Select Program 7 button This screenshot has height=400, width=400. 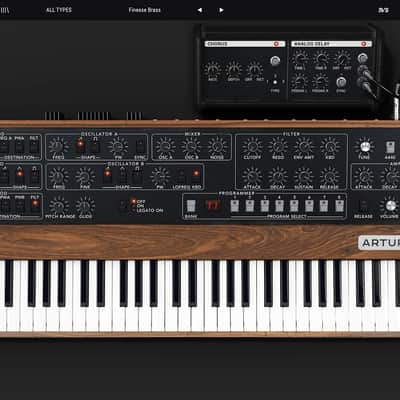tap(324, 206)
